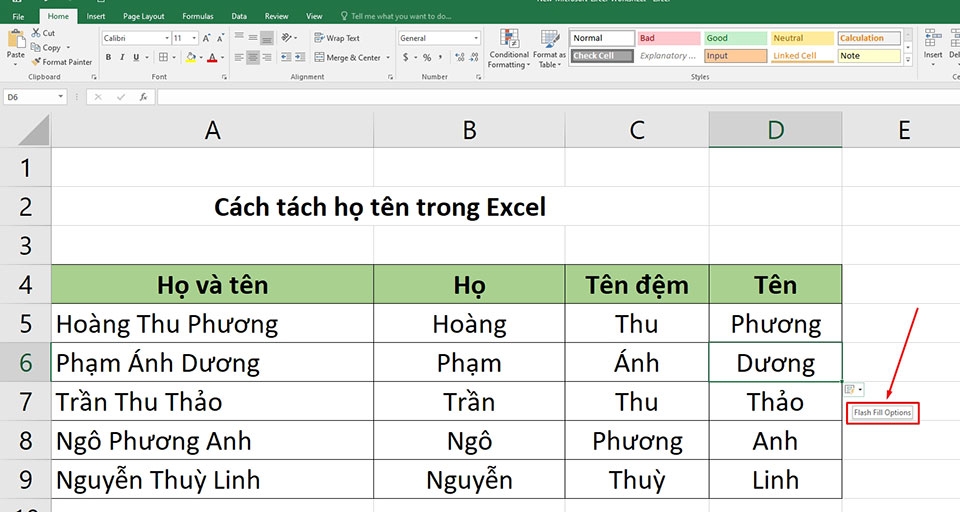Click the formula bar input
The height and width of the screenshot is (512, 960).
coord(557,97)
